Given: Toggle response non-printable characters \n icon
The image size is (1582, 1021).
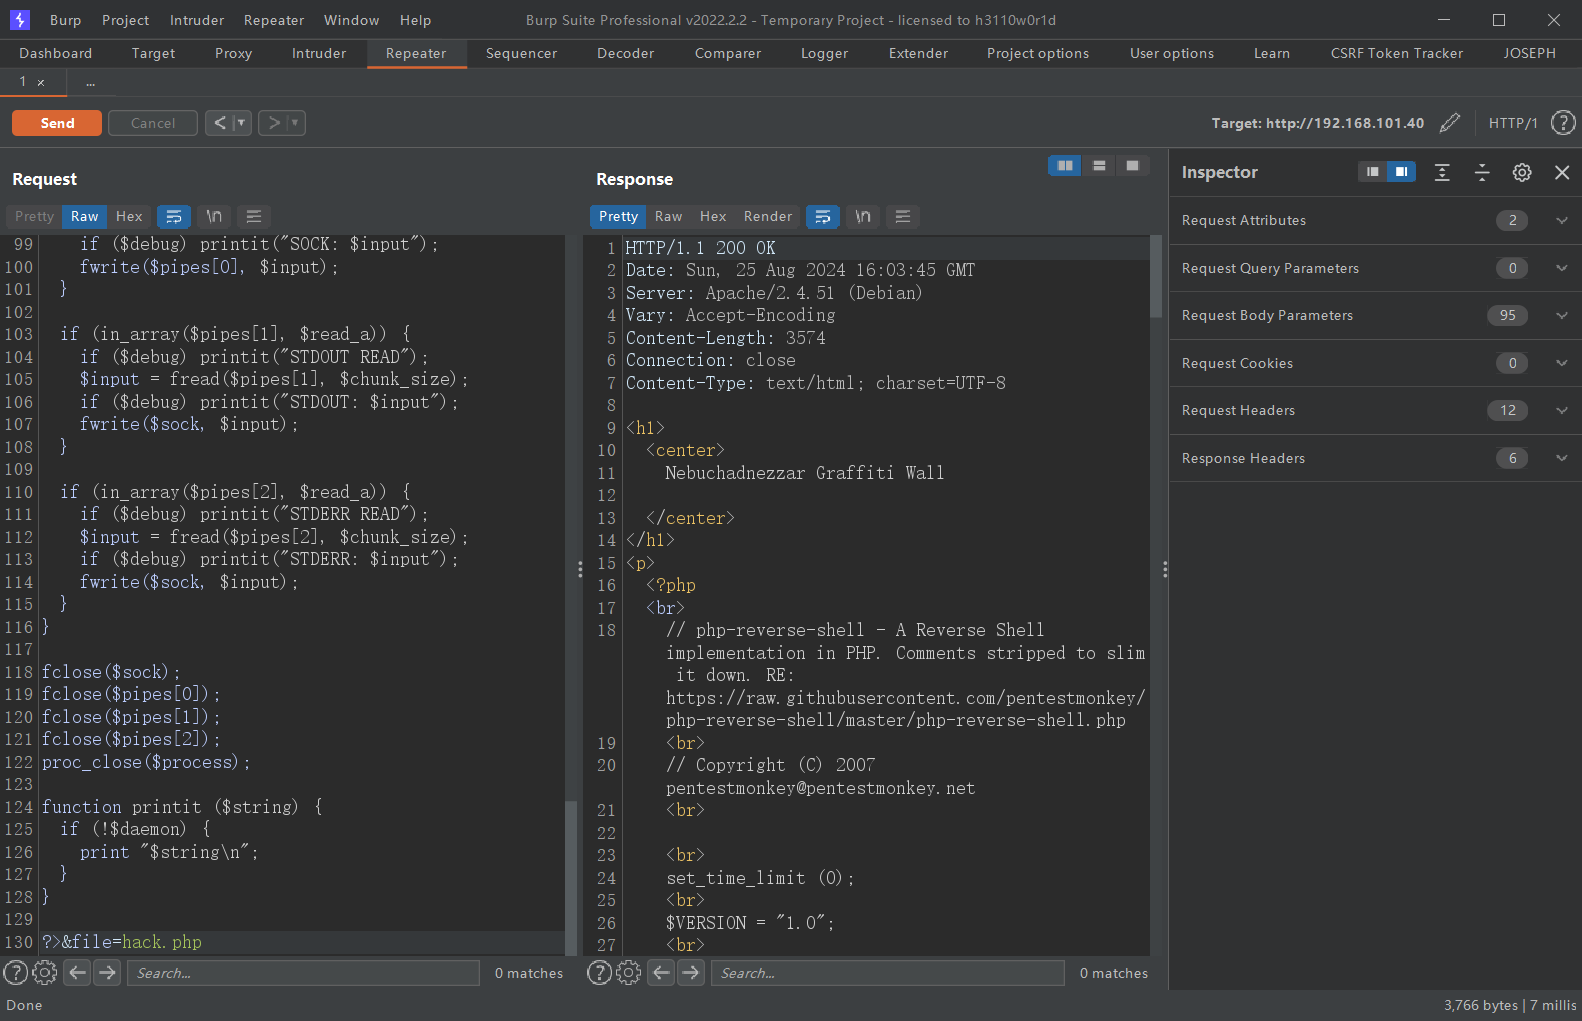Looking at the screenshot, I should point(863,216).
